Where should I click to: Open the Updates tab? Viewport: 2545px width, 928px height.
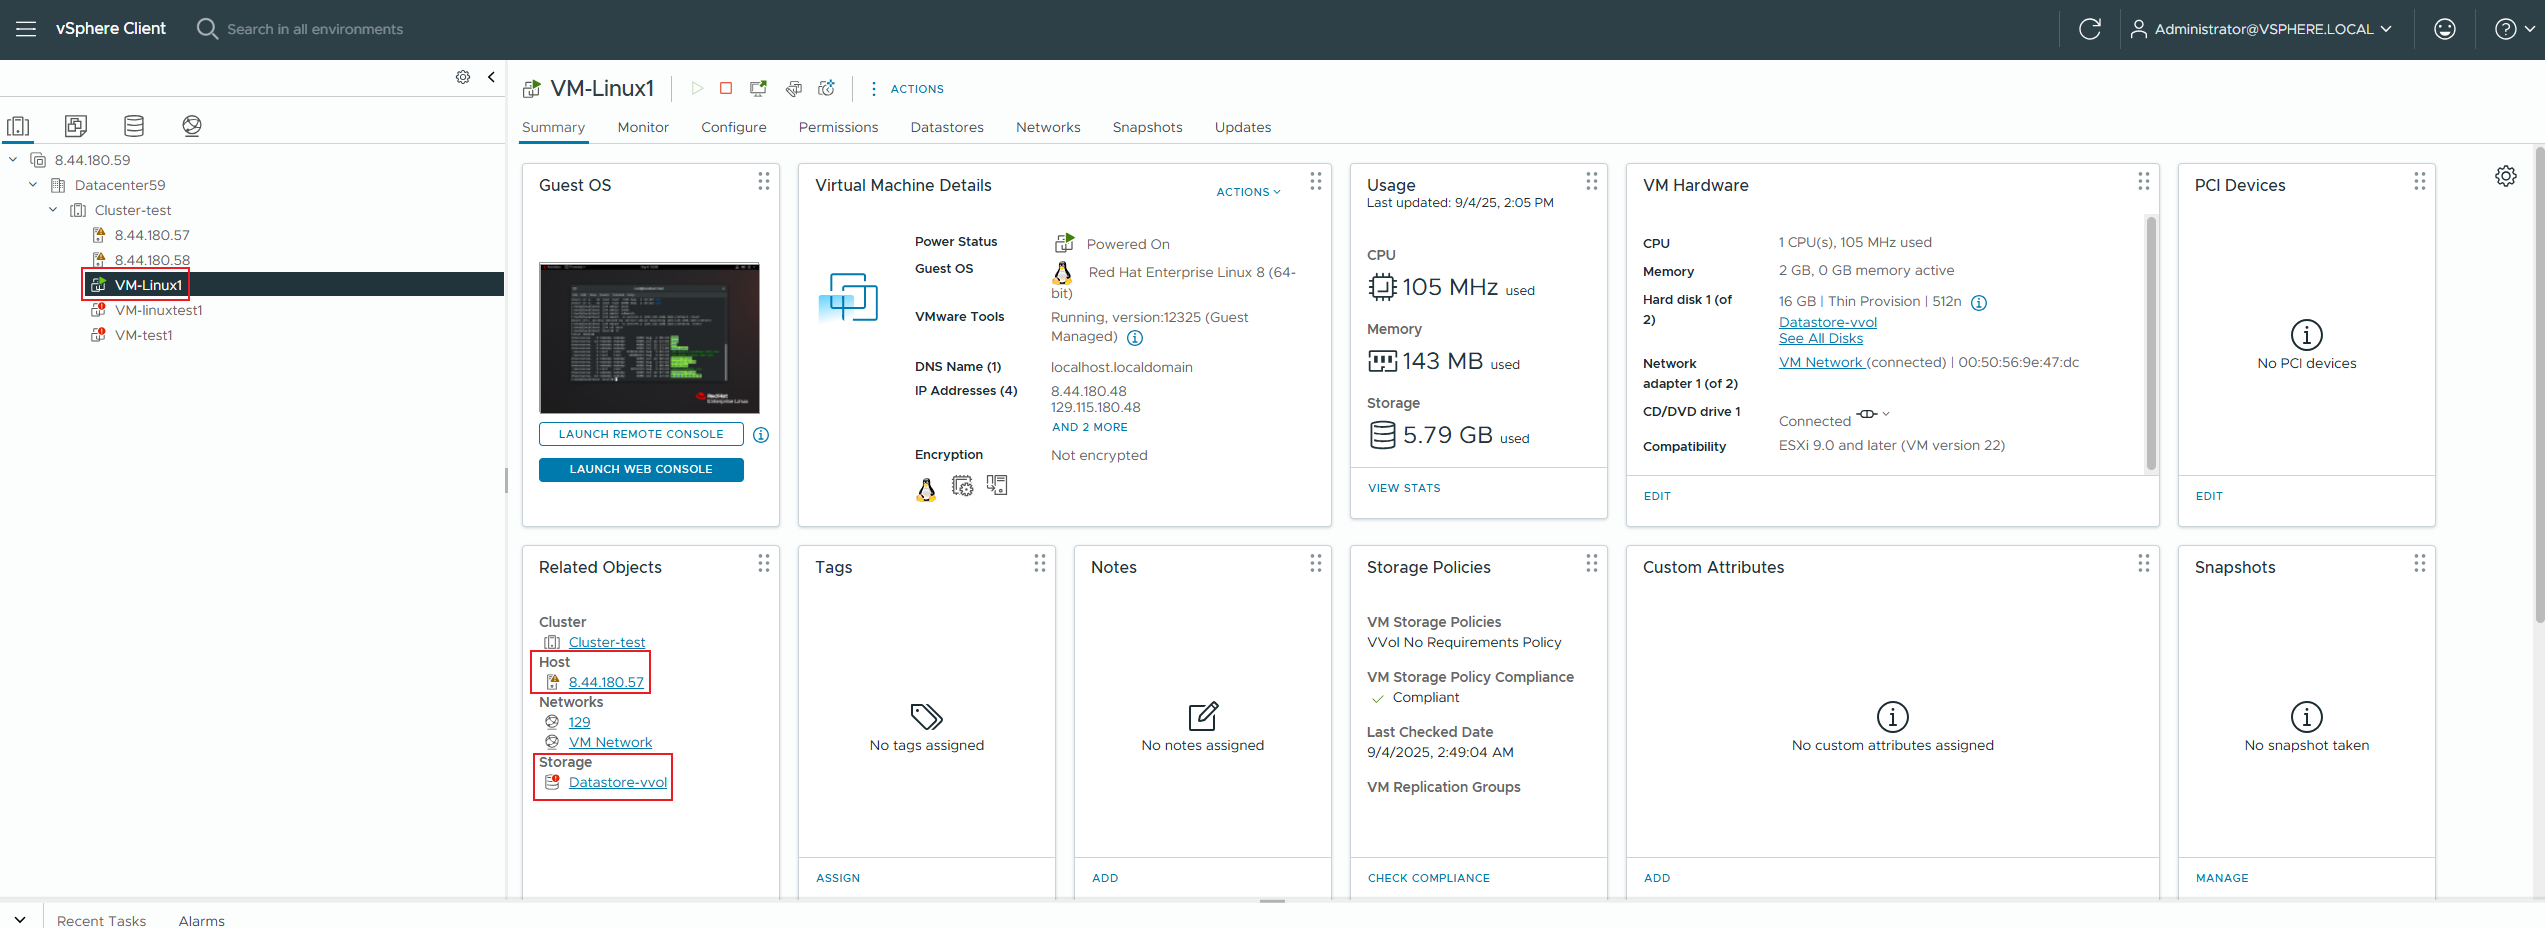(x=1243, y=127)
